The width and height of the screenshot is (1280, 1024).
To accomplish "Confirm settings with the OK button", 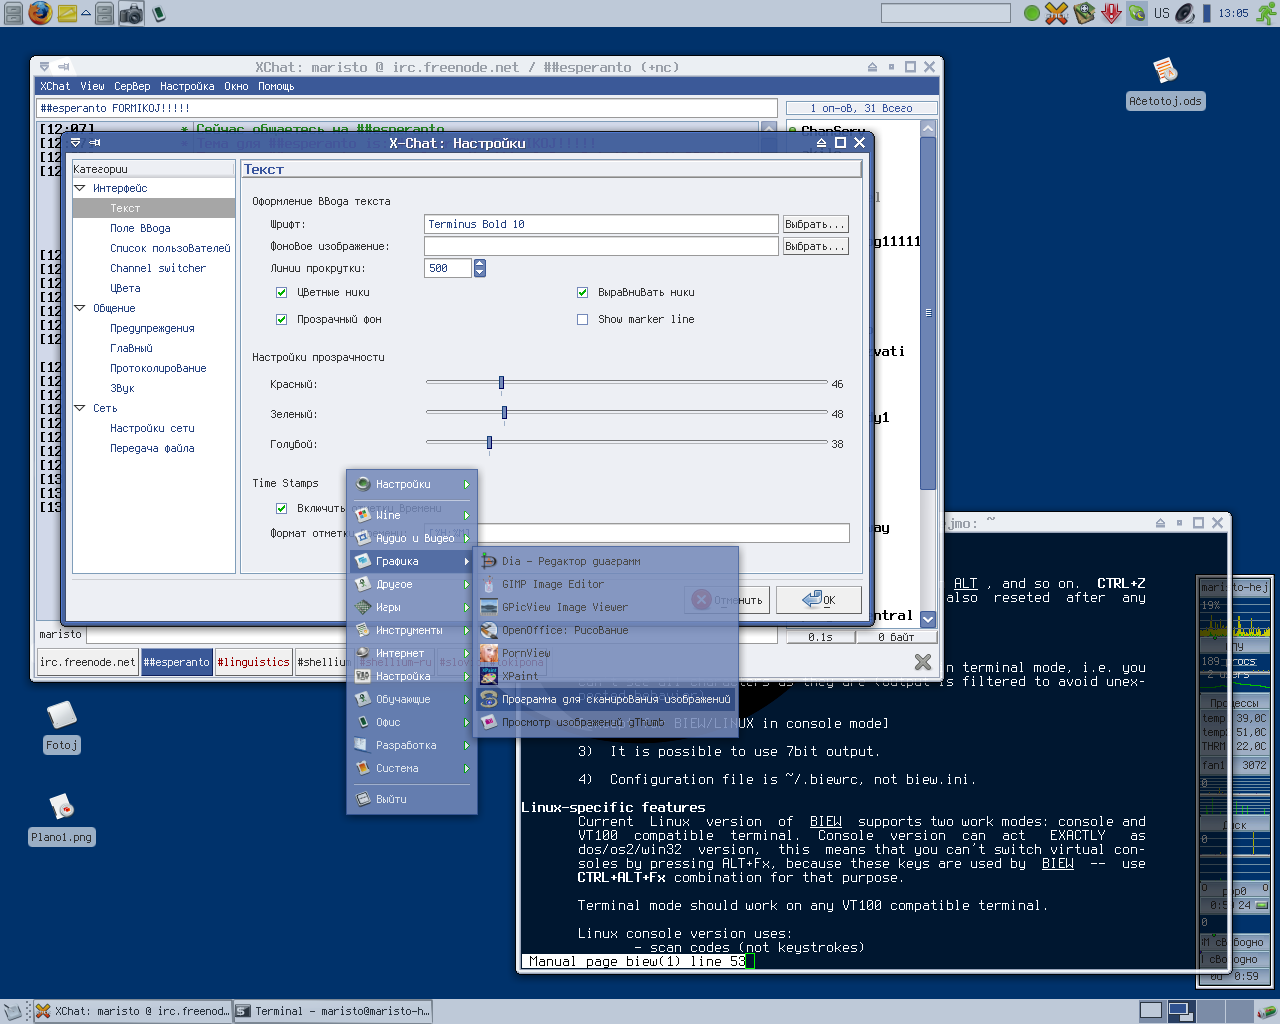I will 820,600.
